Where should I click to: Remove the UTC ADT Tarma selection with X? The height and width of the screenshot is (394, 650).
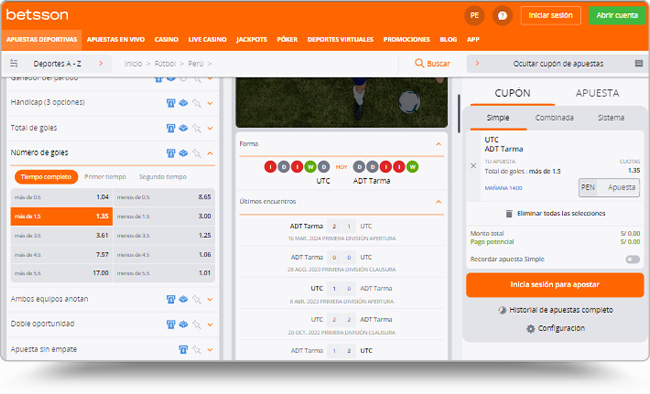point(473,165)
